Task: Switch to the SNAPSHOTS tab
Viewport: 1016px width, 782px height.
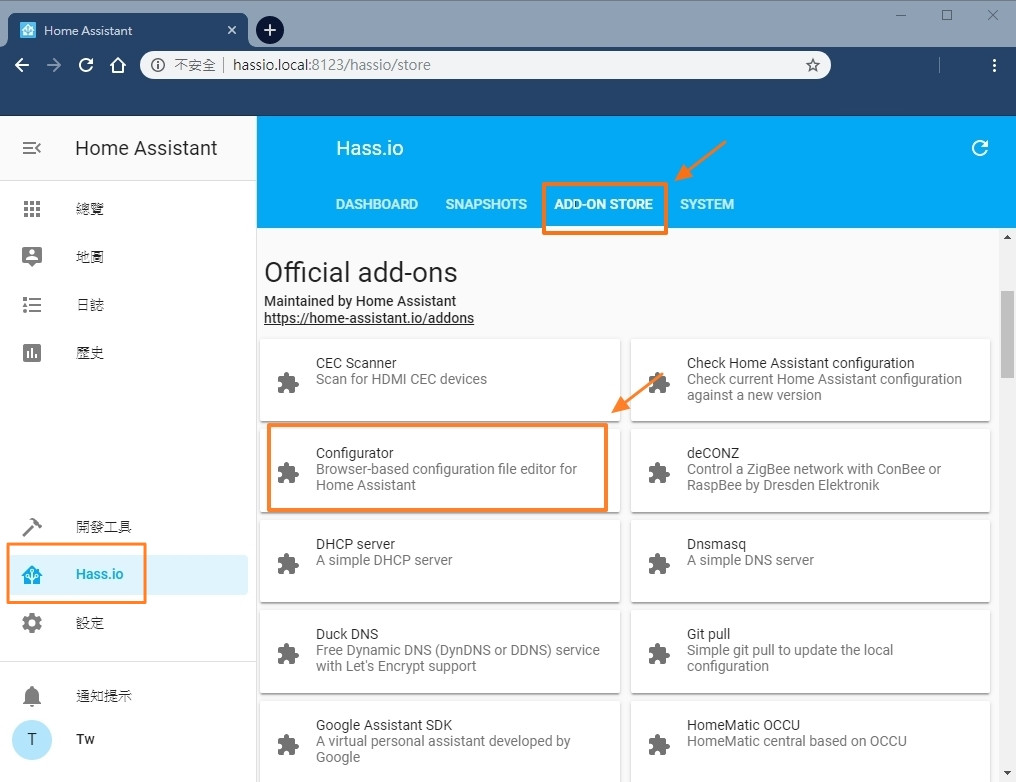Action: (x=486, y=204)
